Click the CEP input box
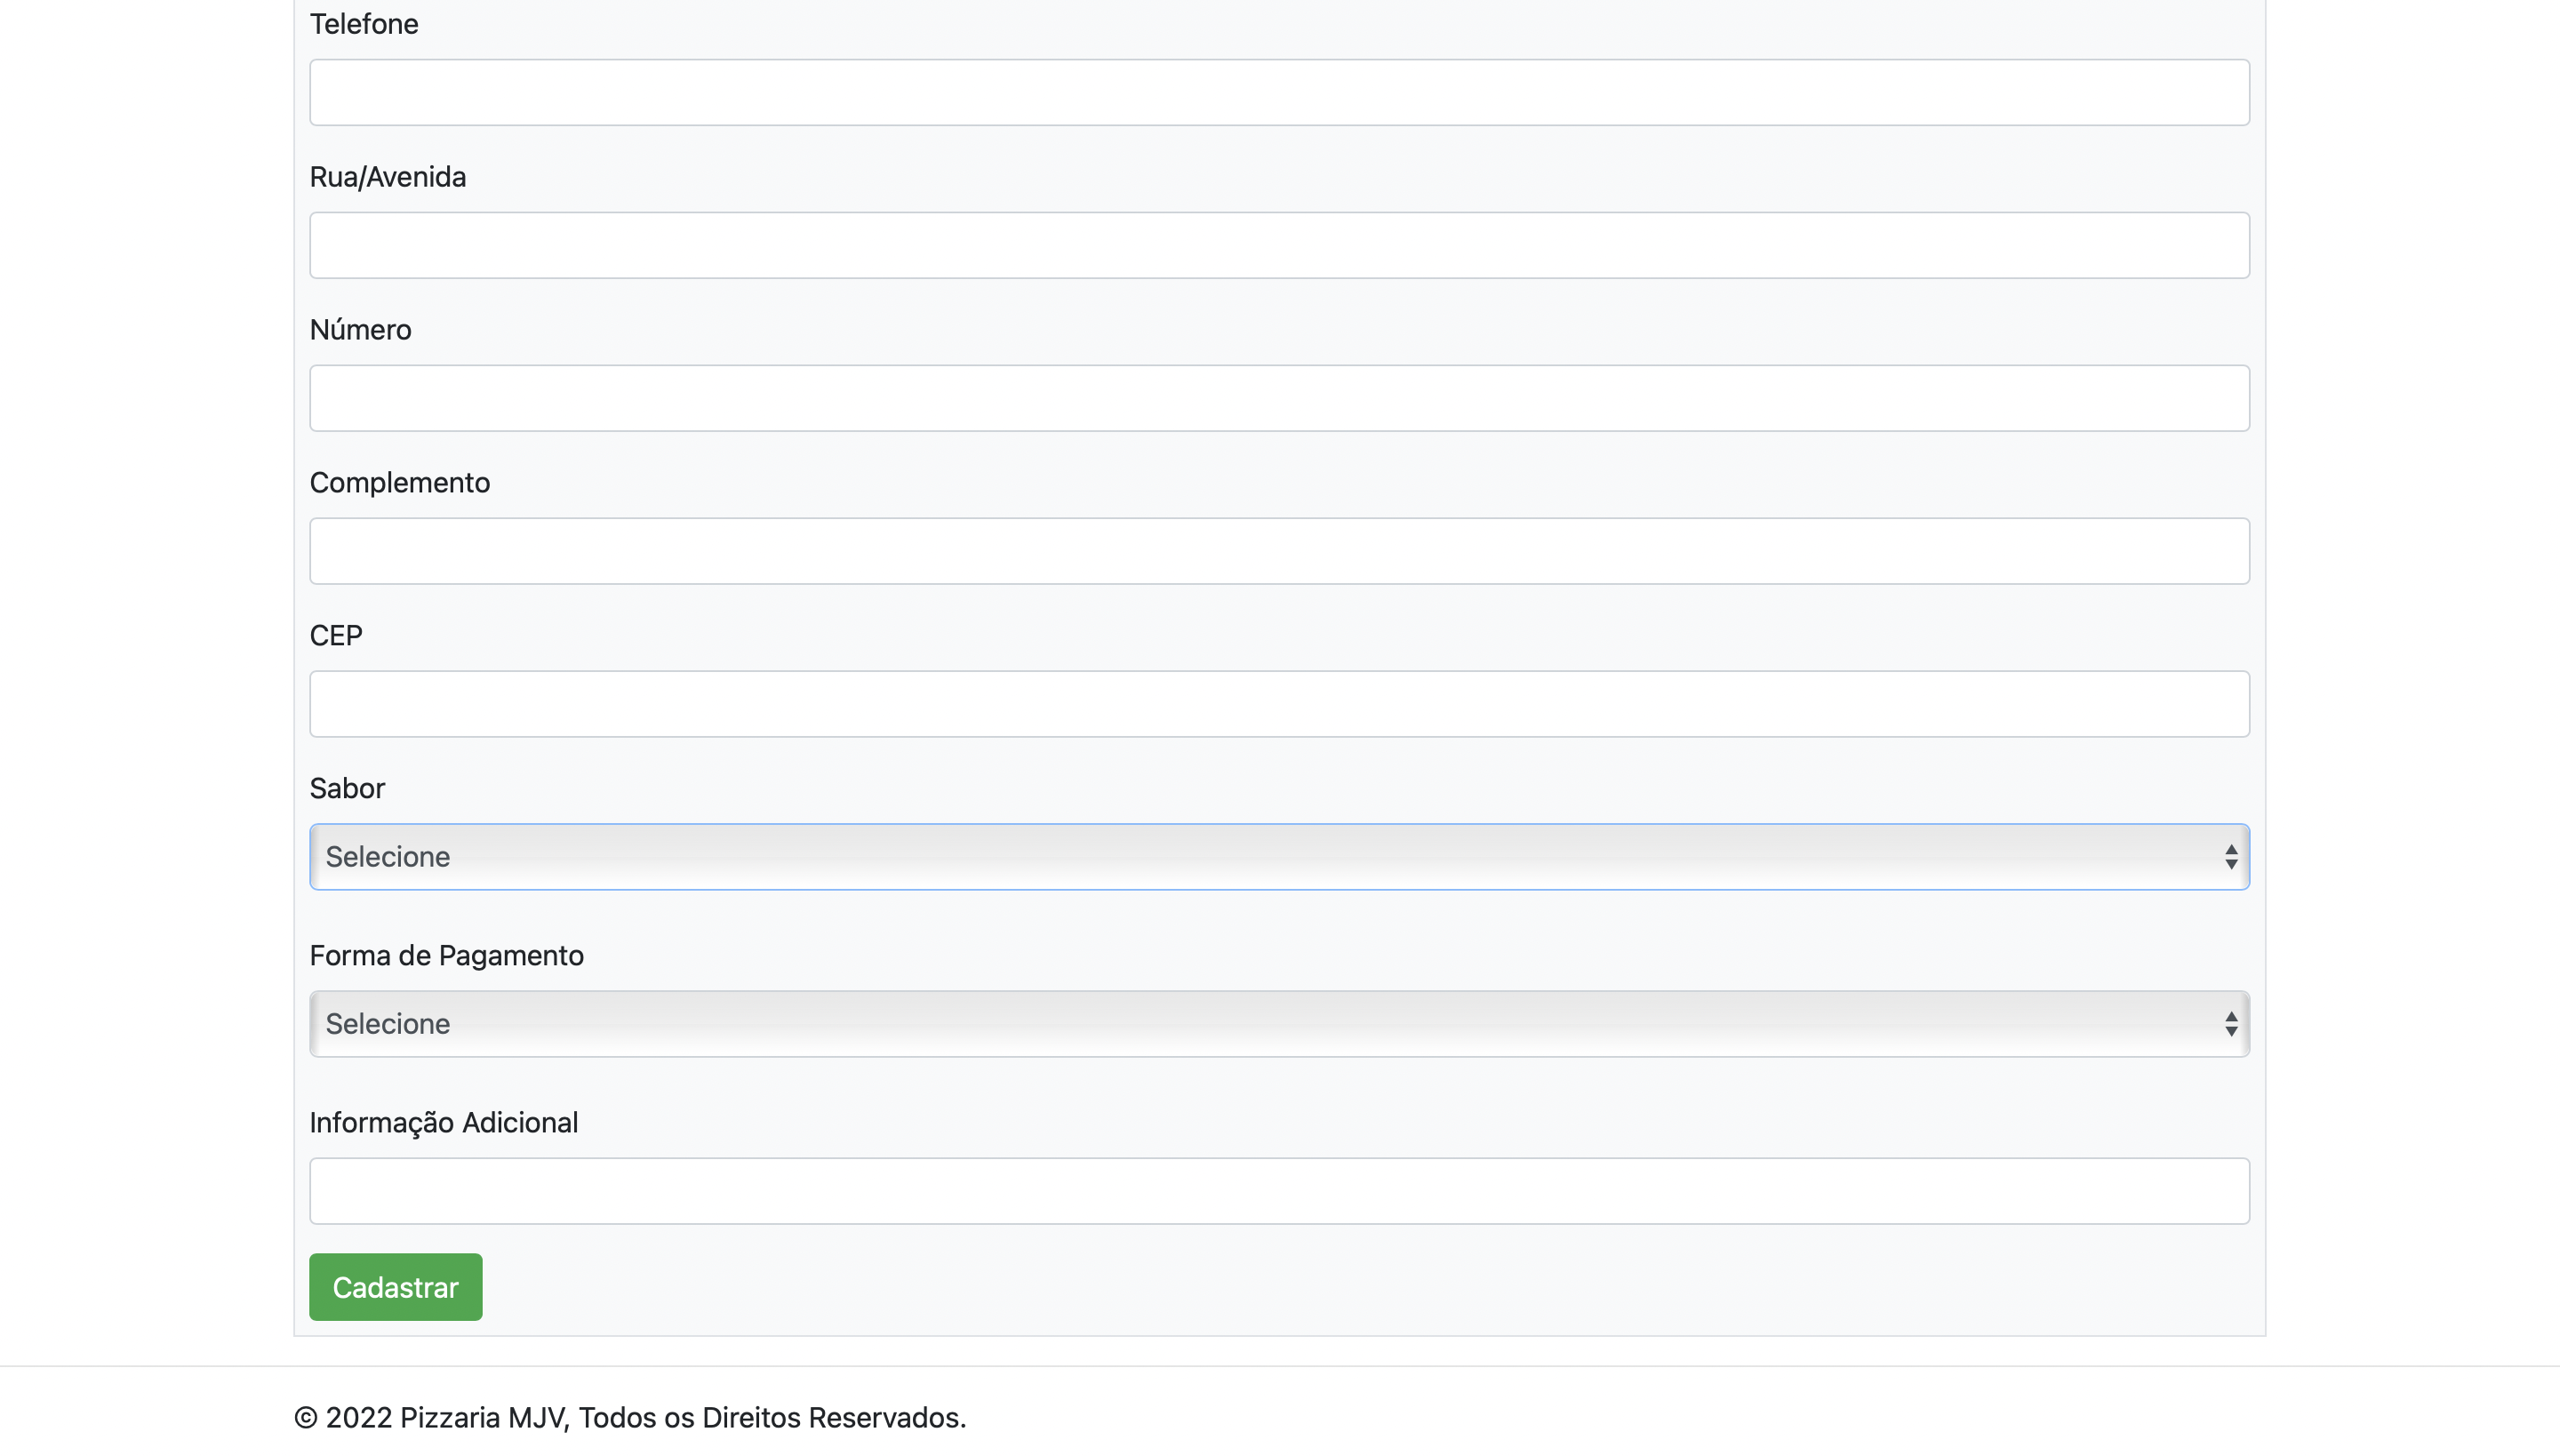This screenshot has width=2560, height=1456. click(x=1280, y=704)
